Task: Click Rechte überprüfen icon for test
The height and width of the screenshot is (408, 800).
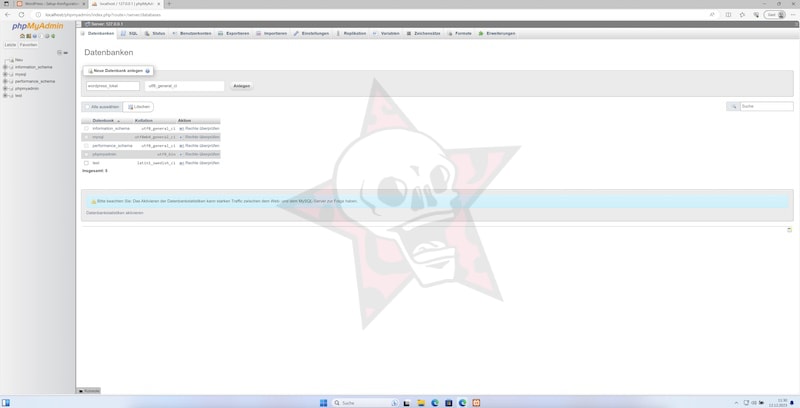Action: click(182, 163)
